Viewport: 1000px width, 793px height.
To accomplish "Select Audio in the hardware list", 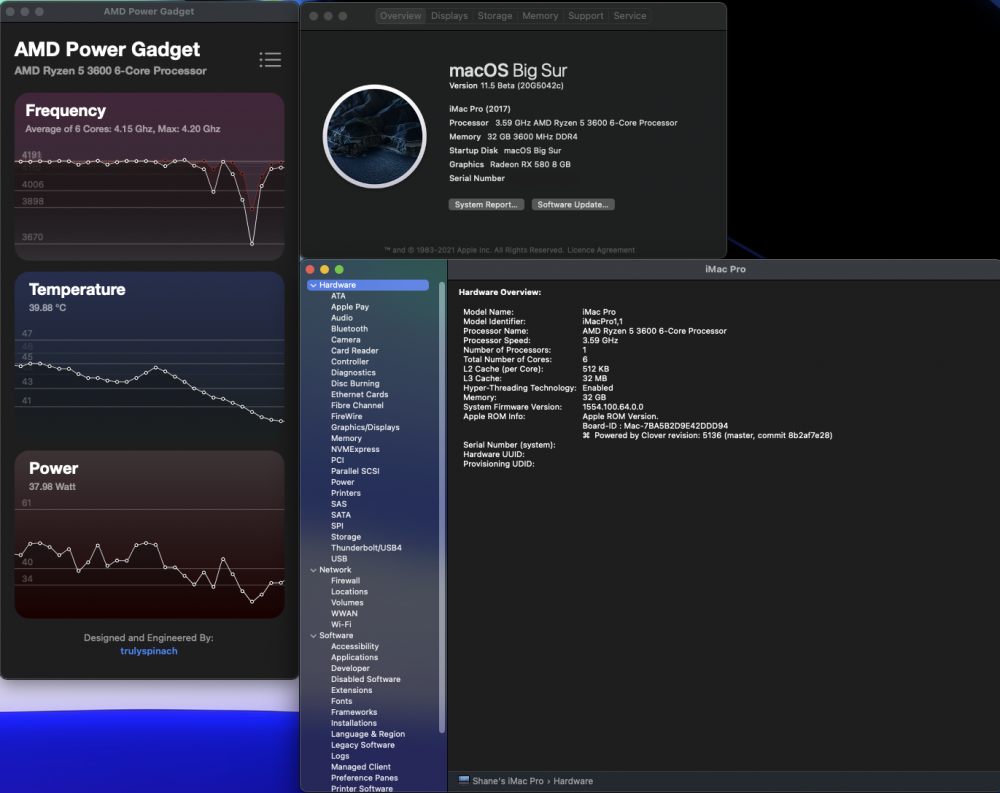I will pos(341,318).
